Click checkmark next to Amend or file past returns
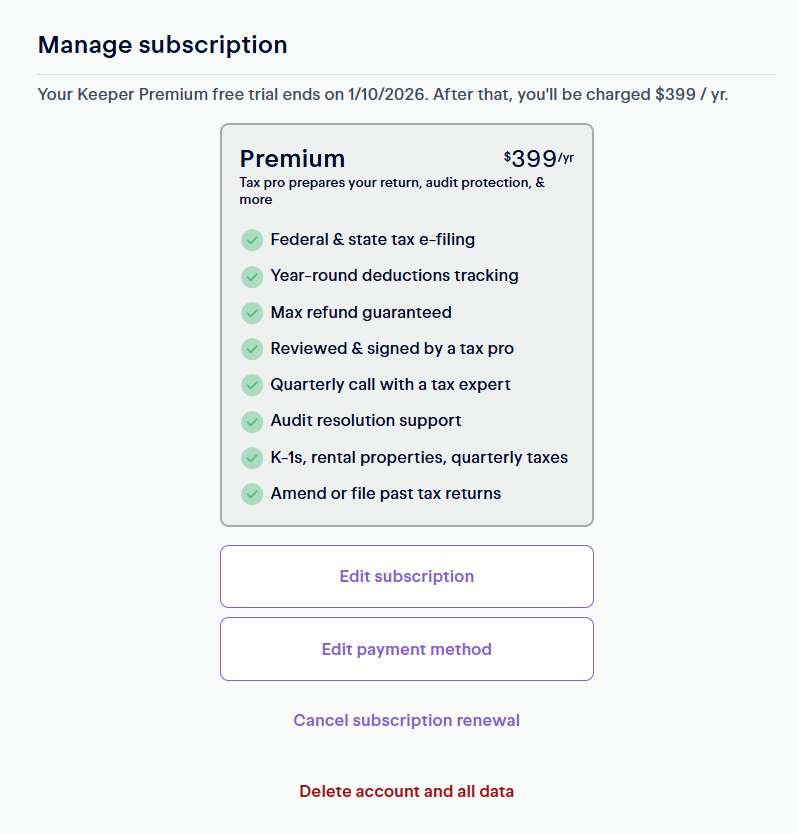 (x=252, y=494)
